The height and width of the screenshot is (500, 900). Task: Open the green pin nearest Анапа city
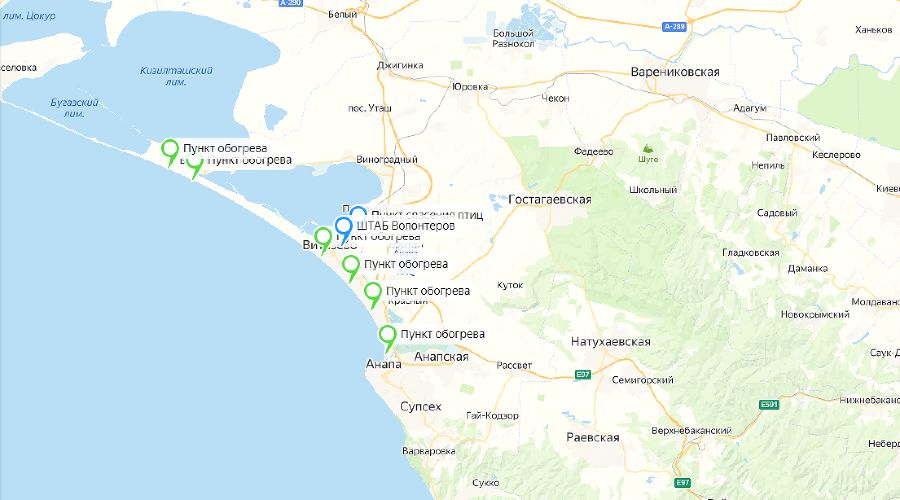387,338
